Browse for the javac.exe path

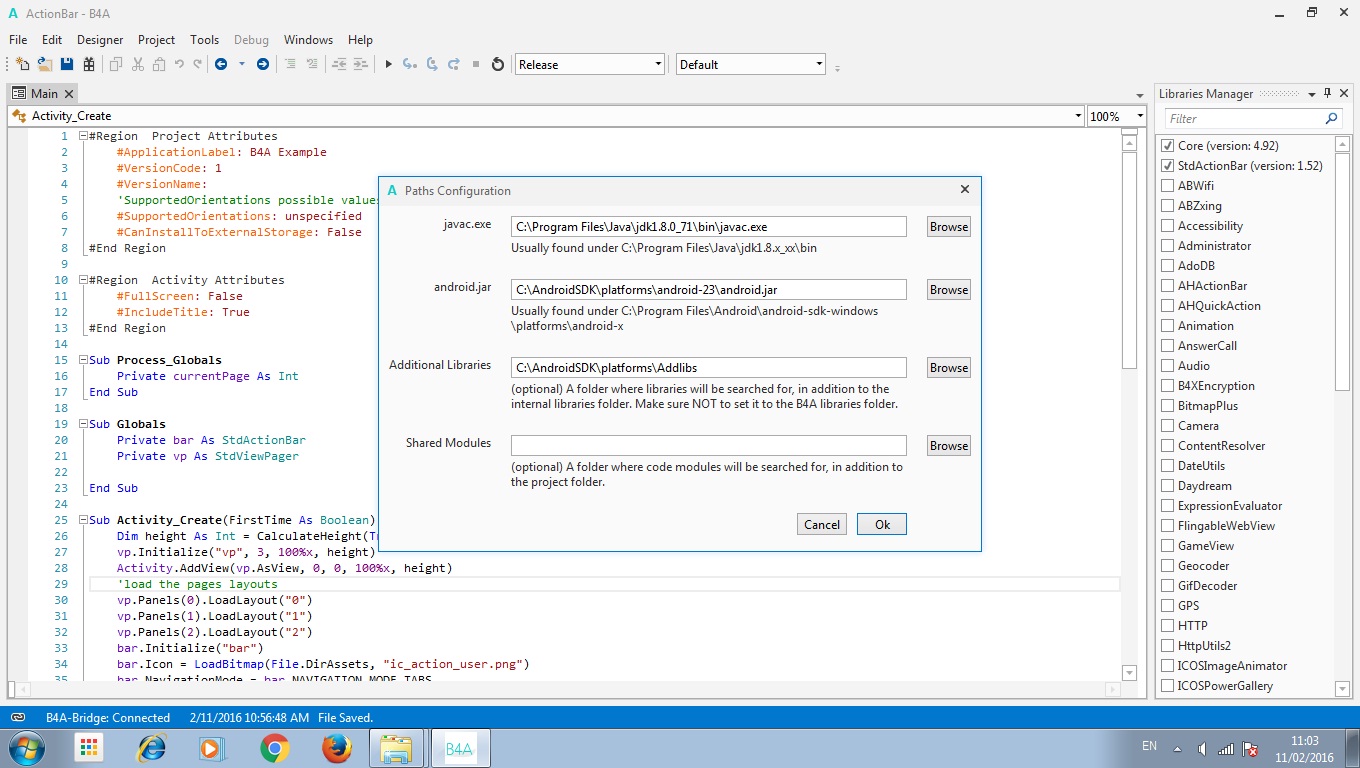948,227
